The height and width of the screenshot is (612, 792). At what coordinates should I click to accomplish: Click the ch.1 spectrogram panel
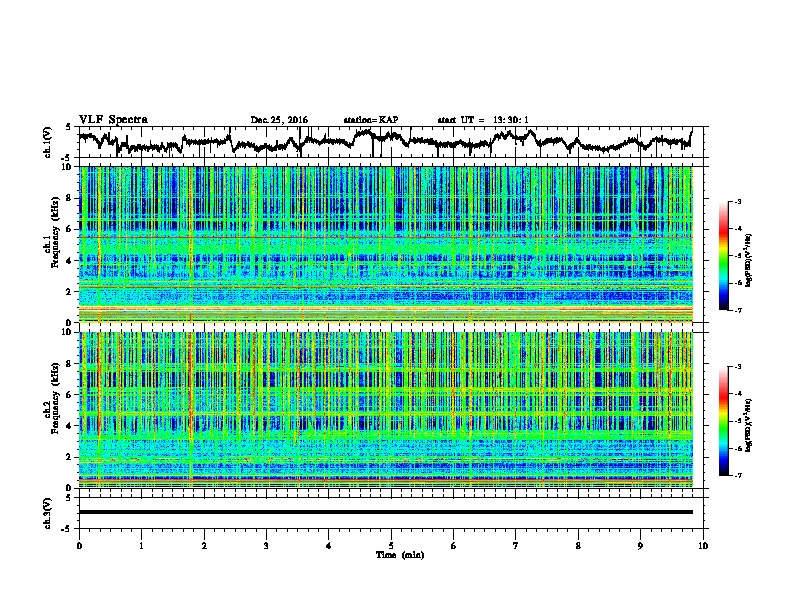tap(385, 244)
